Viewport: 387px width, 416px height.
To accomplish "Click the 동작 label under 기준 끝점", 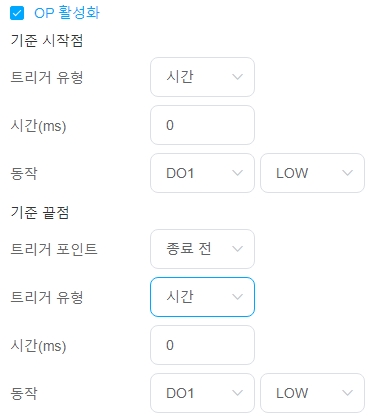I will point(24,393).
